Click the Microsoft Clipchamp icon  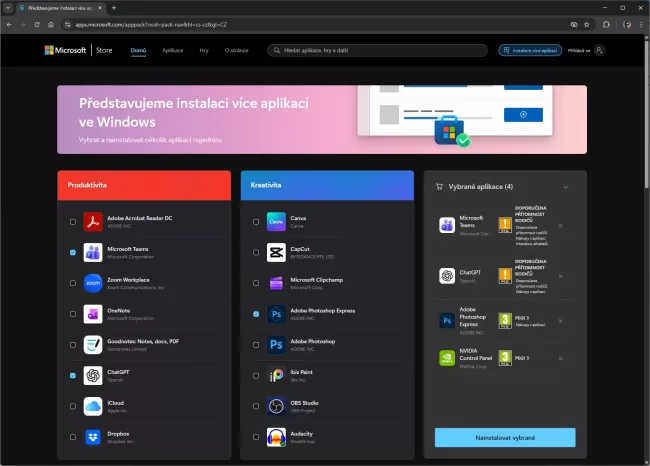276,283
